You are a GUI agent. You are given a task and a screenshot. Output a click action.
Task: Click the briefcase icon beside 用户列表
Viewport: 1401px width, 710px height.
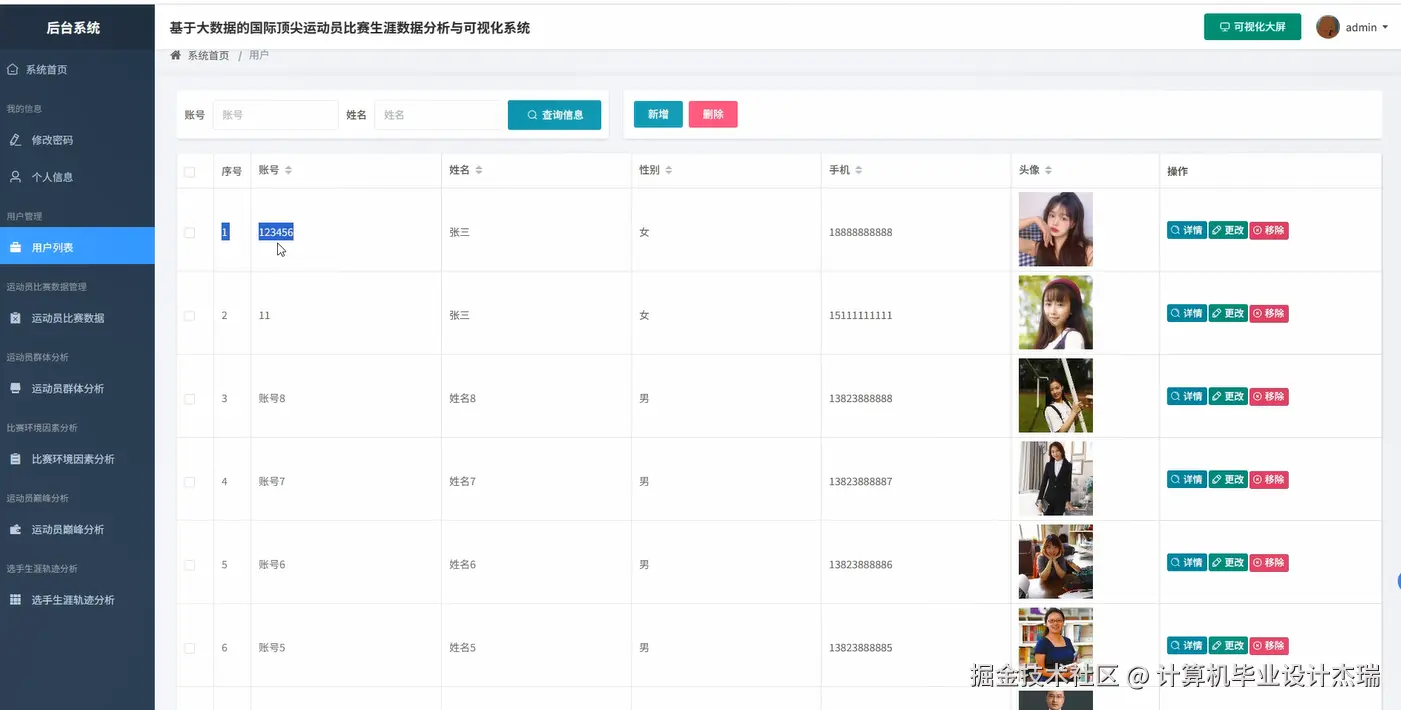point(15,247)
